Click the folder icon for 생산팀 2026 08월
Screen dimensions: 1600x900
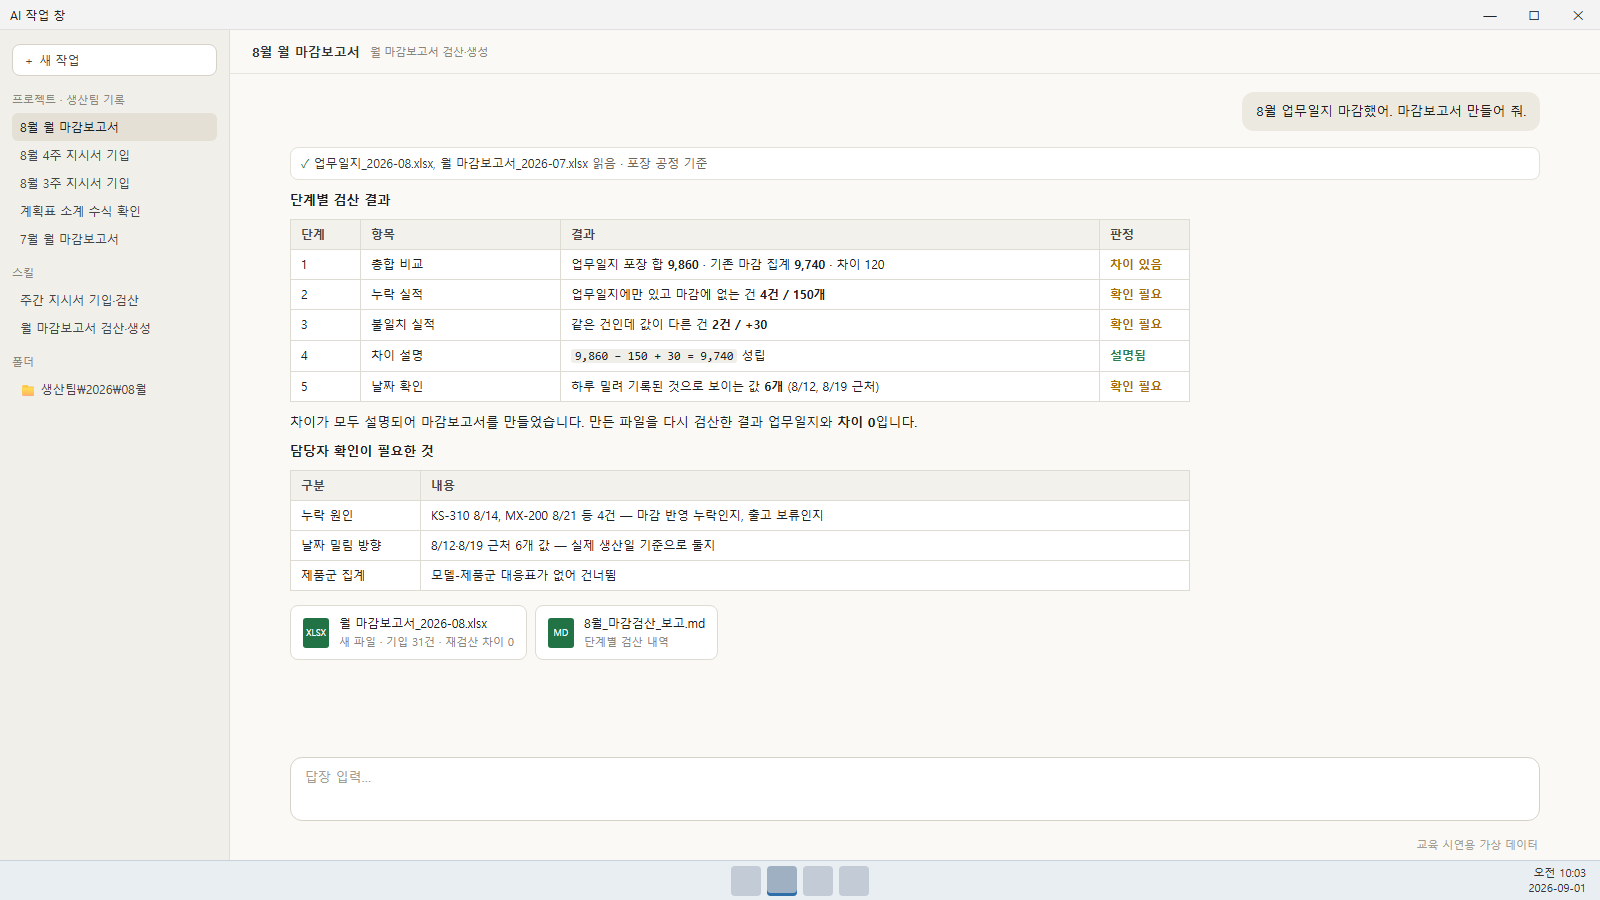click(28, 390)
